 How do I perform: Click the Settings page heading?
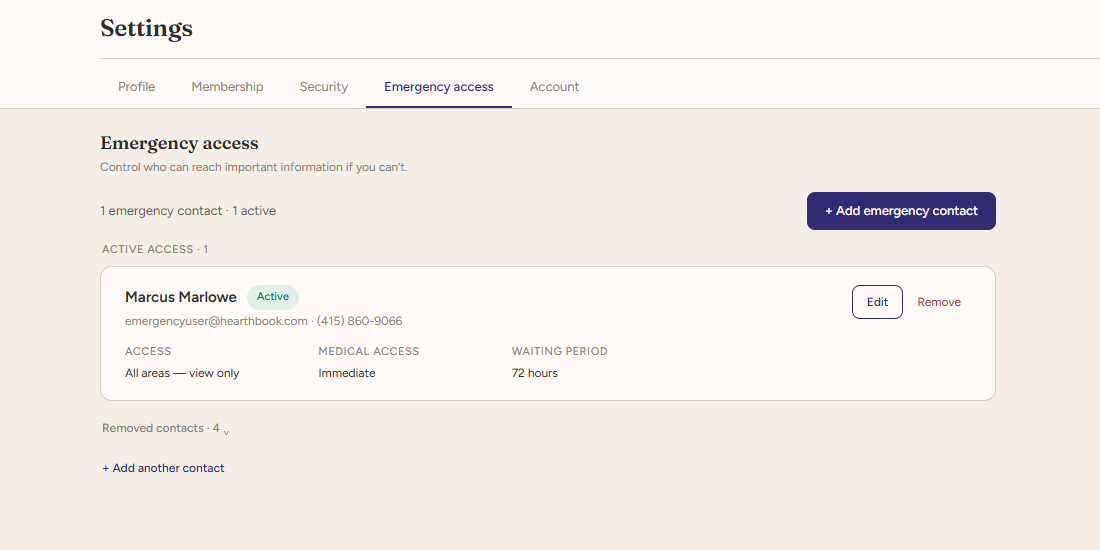coord(147,28)
